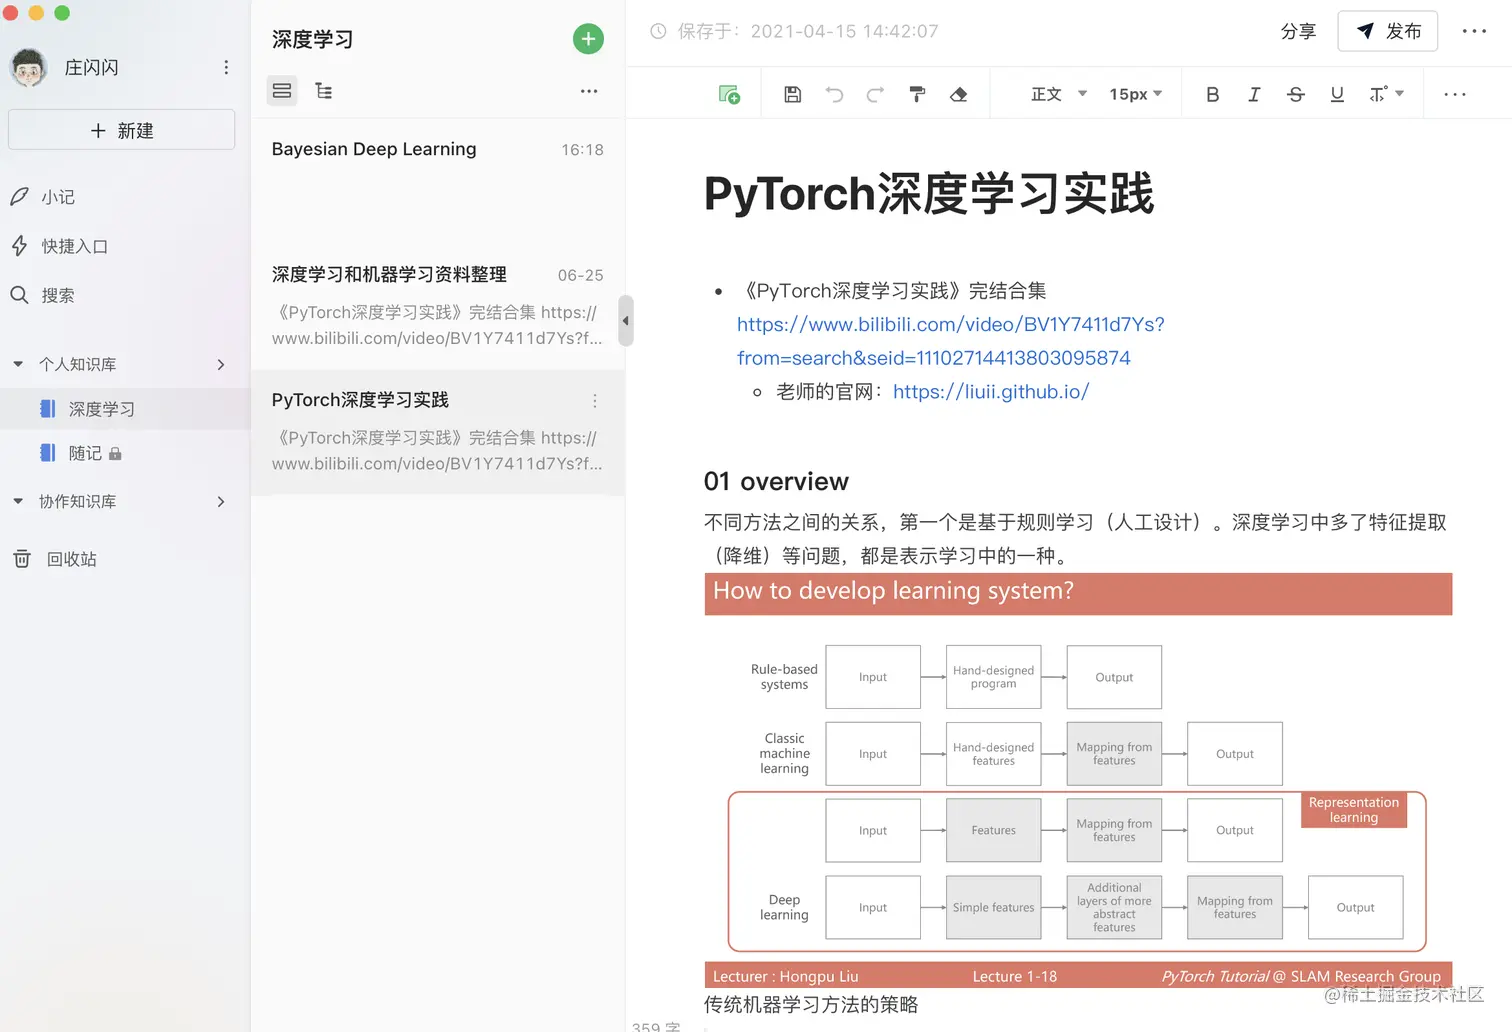Switch to card list view
This screenshot has width=1512, height=1032.
click(282, 91)
